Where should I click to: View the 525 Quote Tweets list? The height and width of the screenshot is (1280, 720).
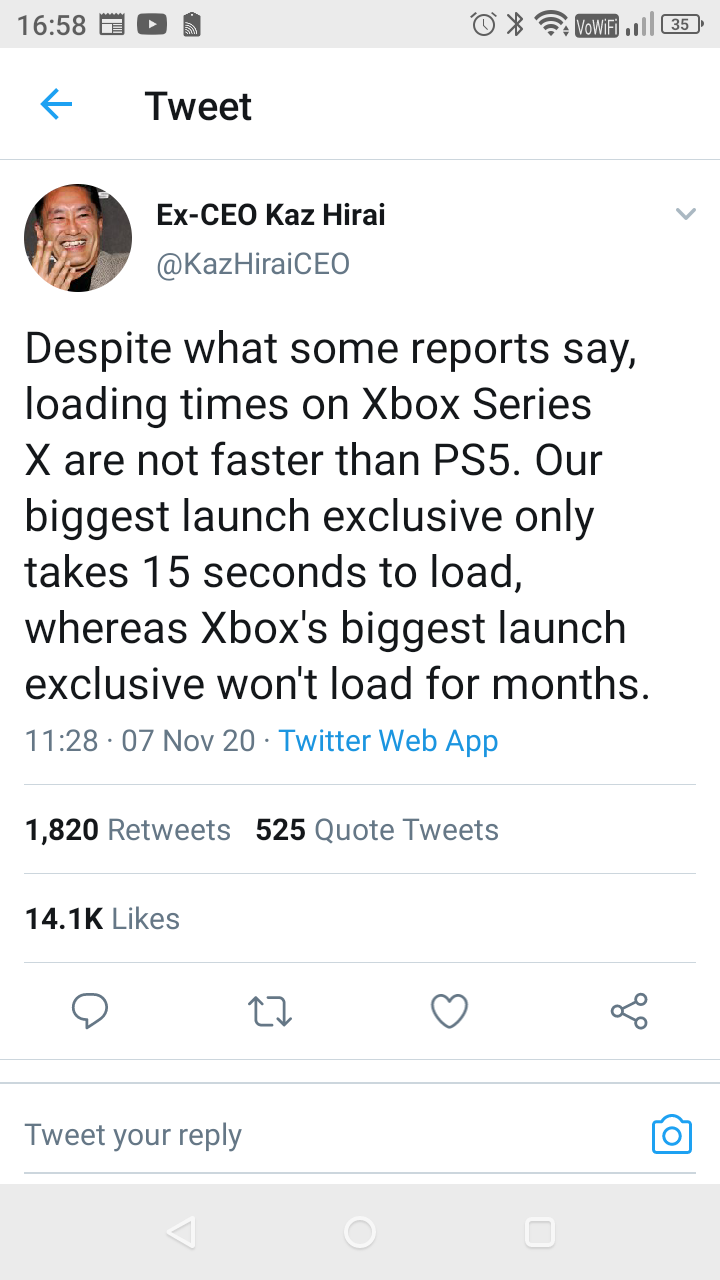pyautogui.click(x=377, y=830)
